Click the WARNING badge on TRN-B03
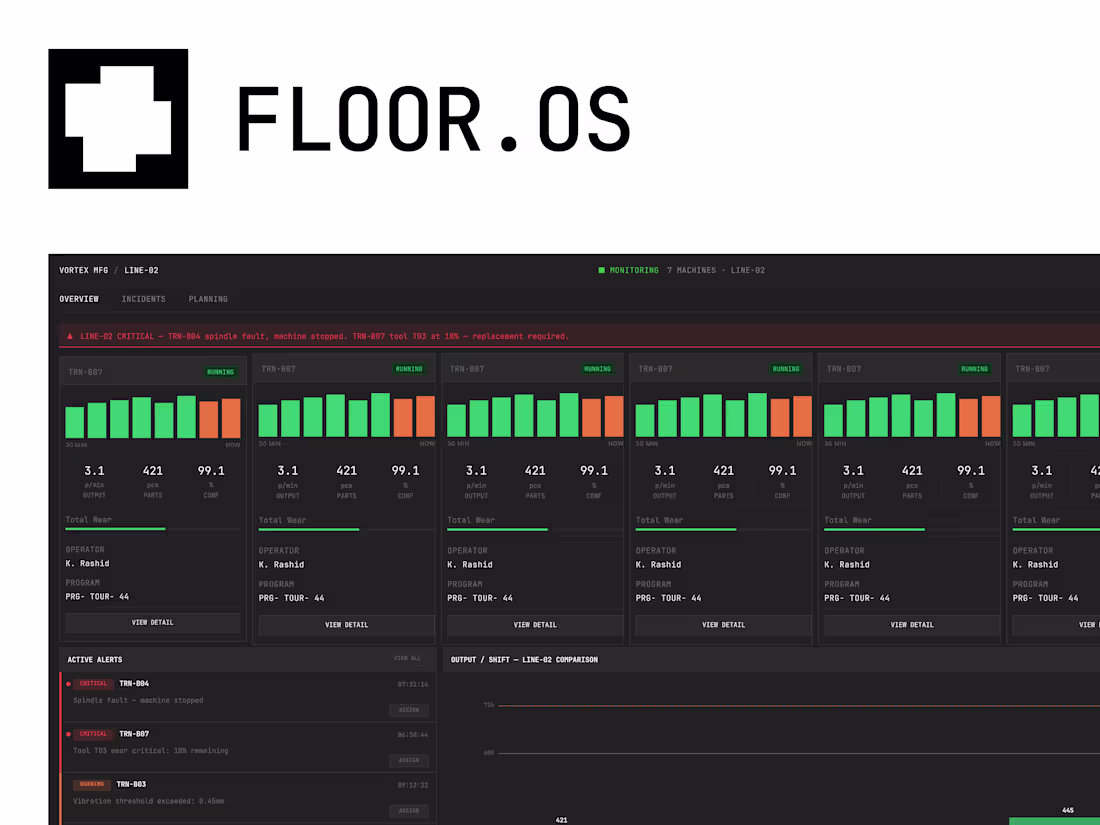This screenshot has height=825, width=1100. [x=92, y=784]
